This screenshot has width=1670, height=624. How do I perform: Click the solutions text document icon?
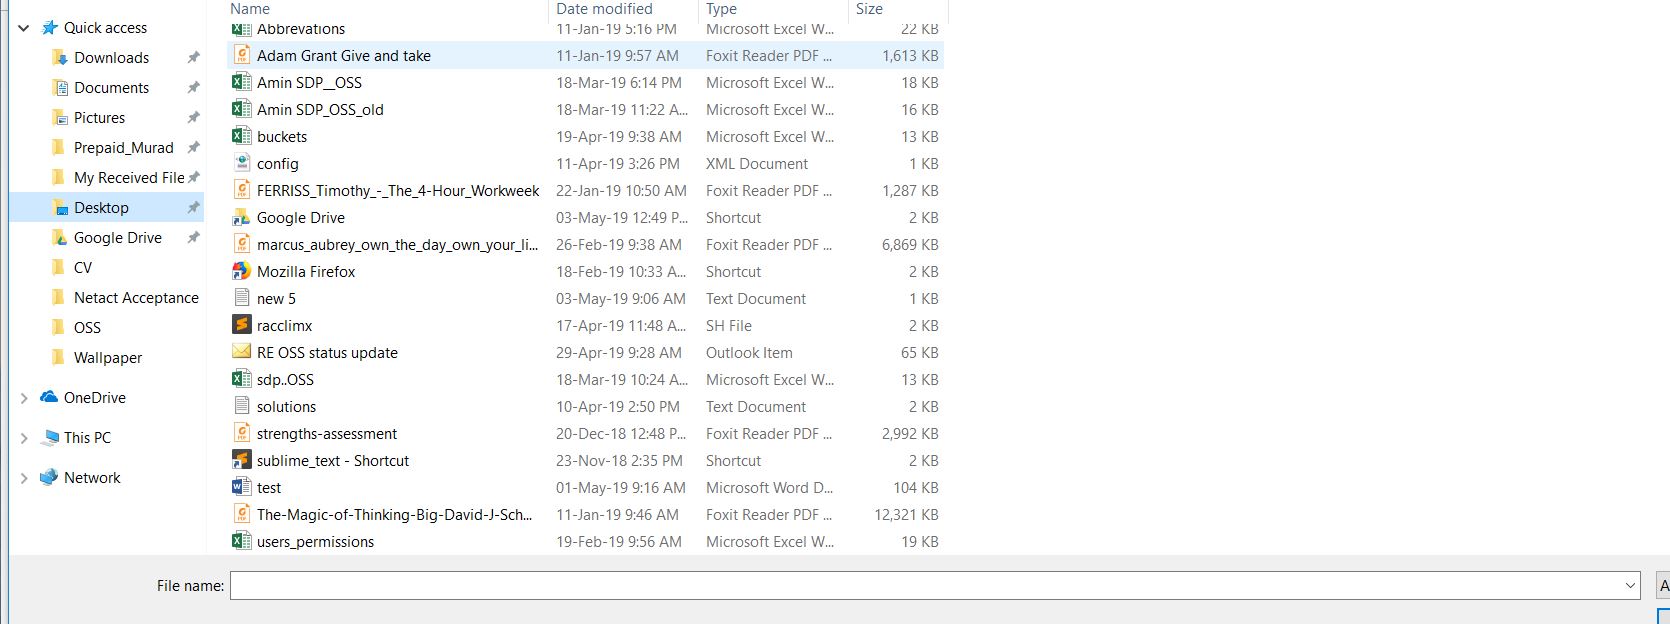tap(241, 406)
